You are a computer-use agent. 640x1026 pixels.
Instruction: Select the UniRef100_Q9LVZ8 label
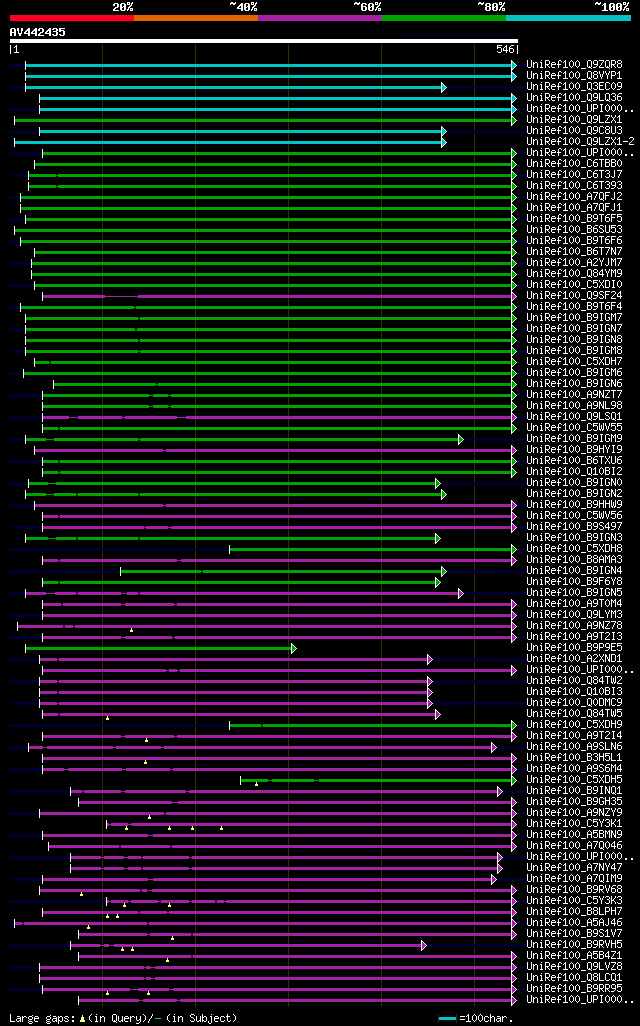click(575, 966)
